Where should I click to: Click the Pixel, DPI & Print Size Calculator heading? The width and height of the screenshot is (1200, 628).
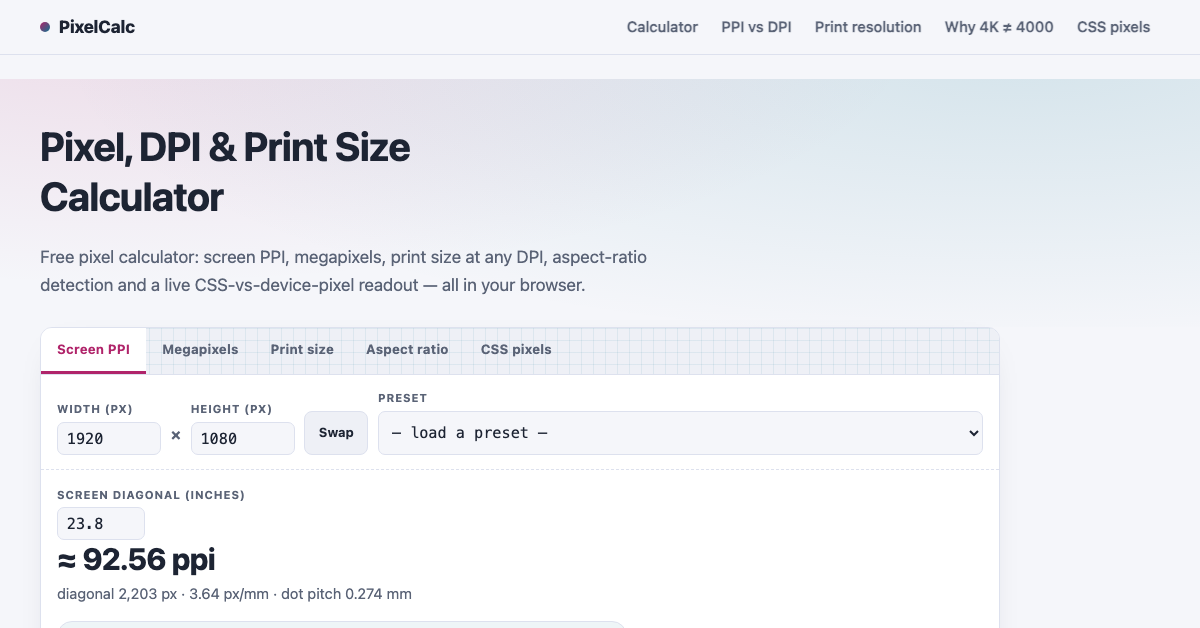pos(225,172)
